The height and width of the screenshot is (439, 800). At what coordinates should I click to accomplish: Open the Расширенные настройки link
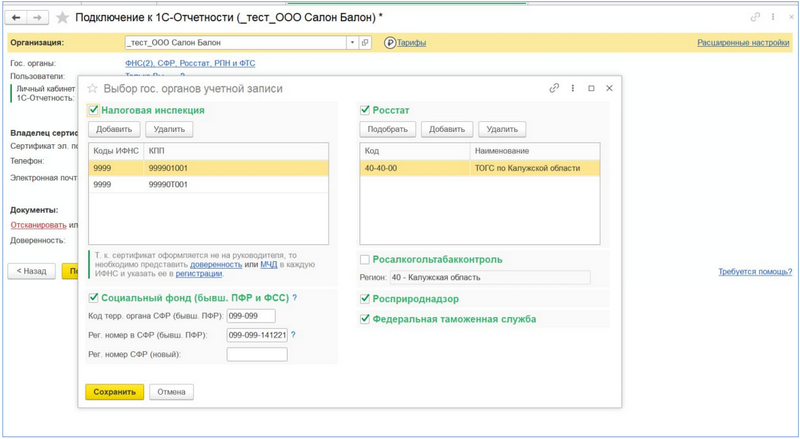pos(743,43)
